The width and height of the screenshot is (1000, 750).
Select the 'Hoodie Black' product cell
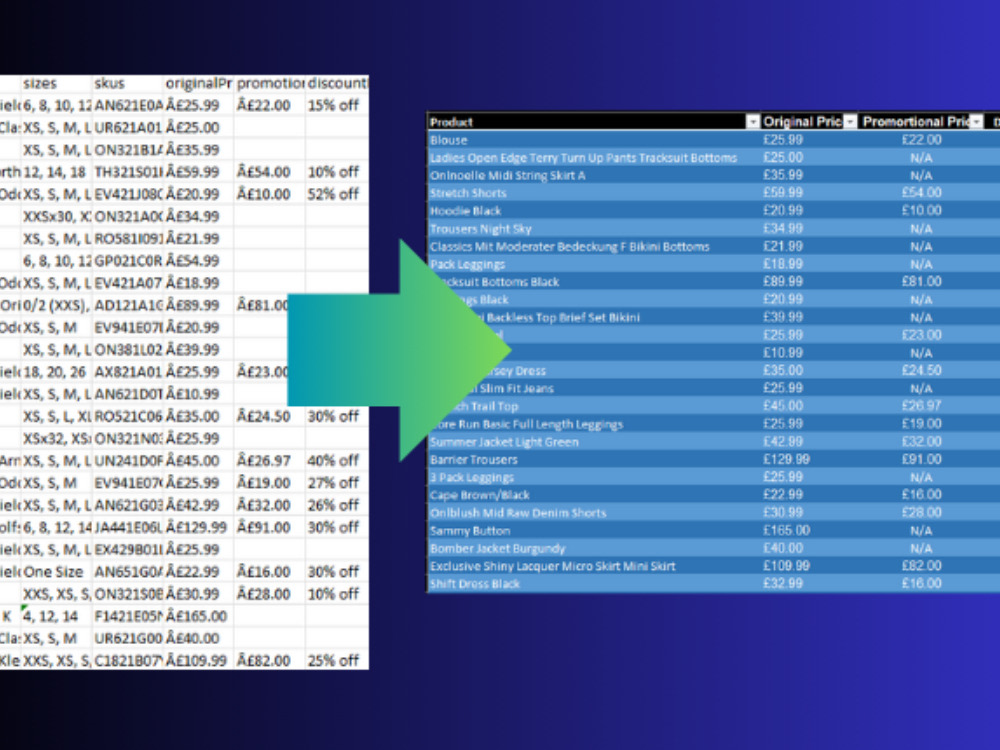click(594, 211)
